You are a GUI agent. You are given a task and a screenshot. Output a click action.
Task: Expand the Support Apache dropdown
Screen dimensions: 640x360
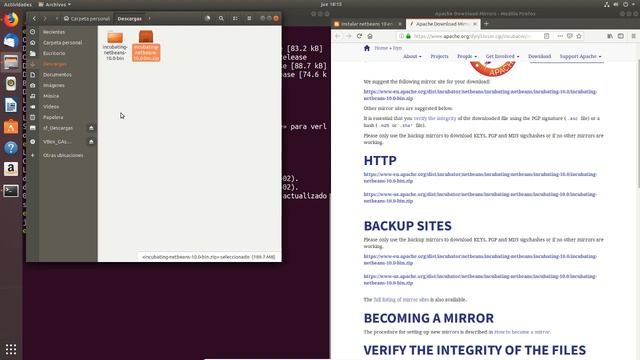click(x=580, y=56)
